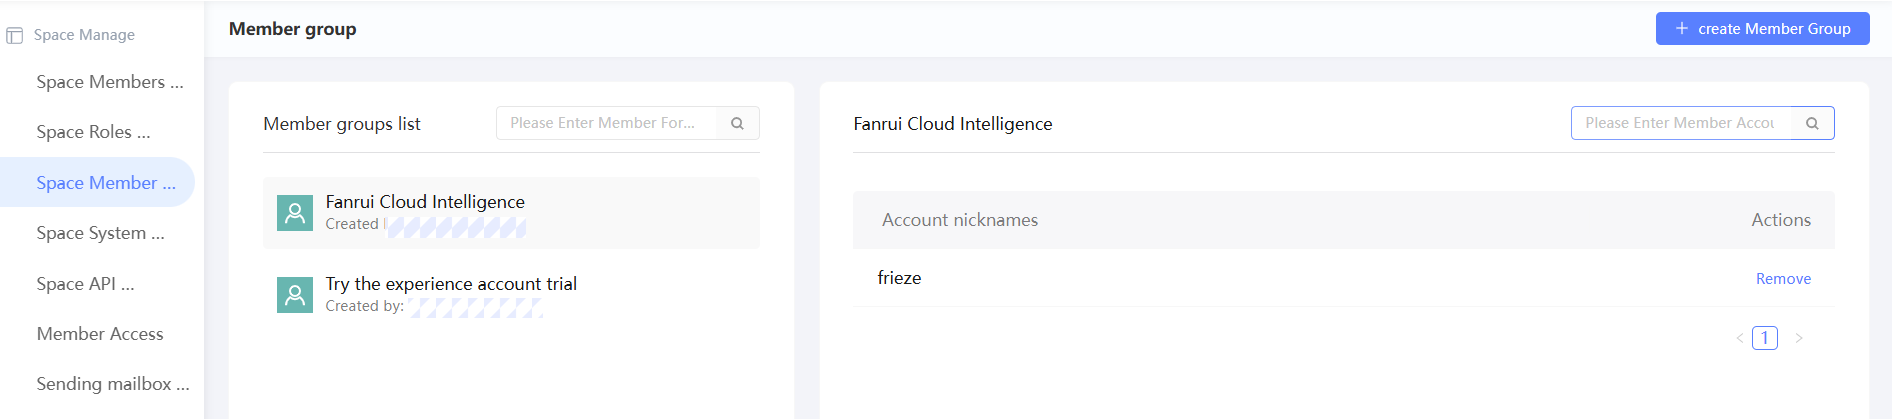Open the Sending mailbox menu item
1892x420 pixels.
click(x=112, y=384)
